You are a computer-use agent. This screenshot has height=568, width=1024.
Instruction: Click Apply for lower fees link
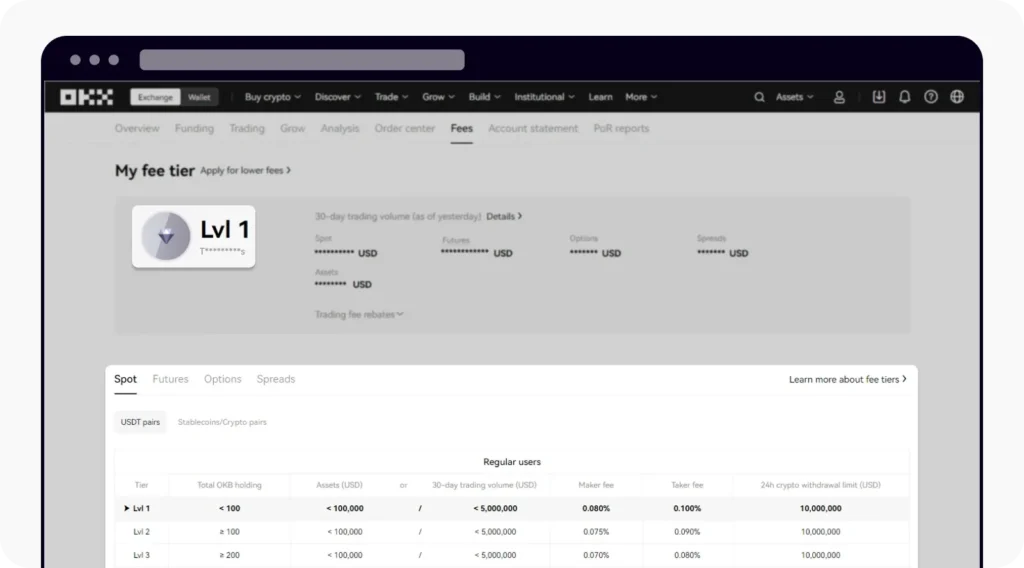pos(245,171)
